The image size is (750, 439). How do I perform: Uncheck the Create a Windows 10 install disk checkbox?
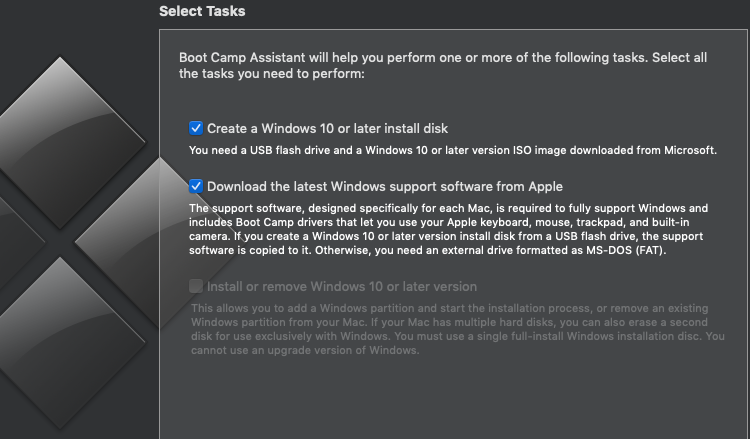click(x=196, y=128)
